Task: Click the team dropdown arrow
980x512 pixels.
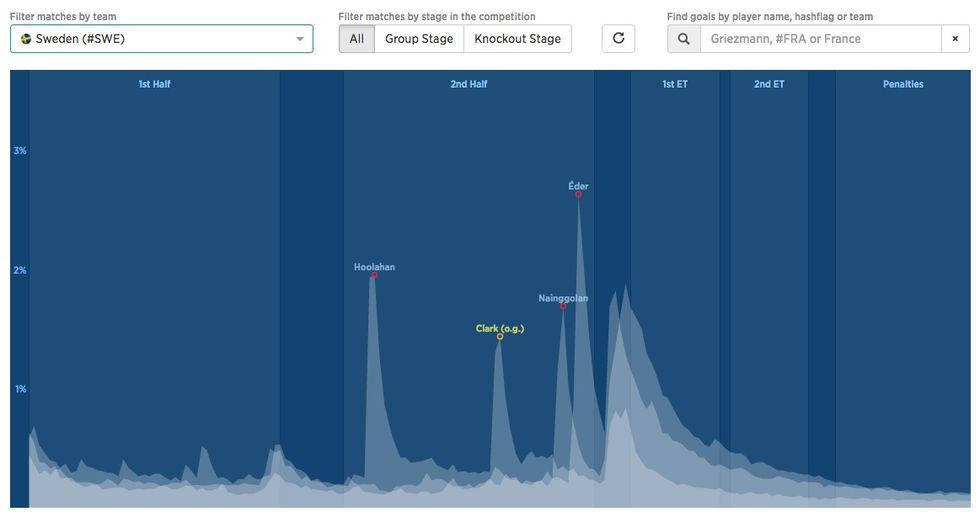Action: [x=300, y=39]
